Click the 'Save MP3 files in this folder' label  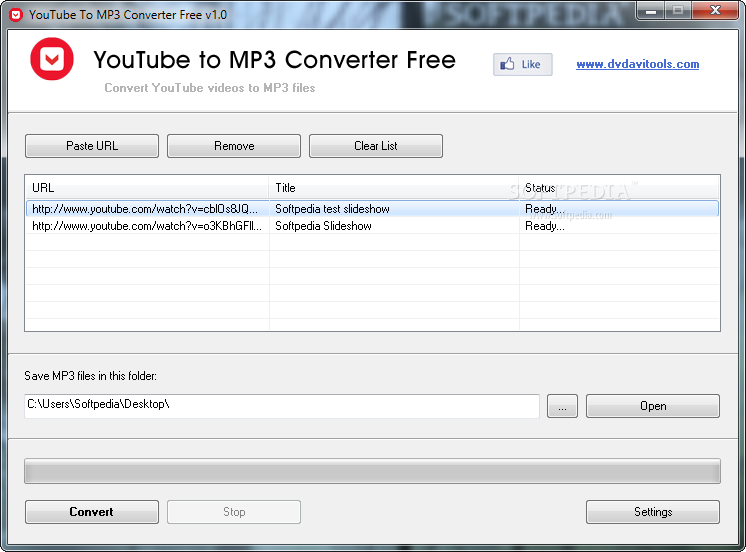90,376
